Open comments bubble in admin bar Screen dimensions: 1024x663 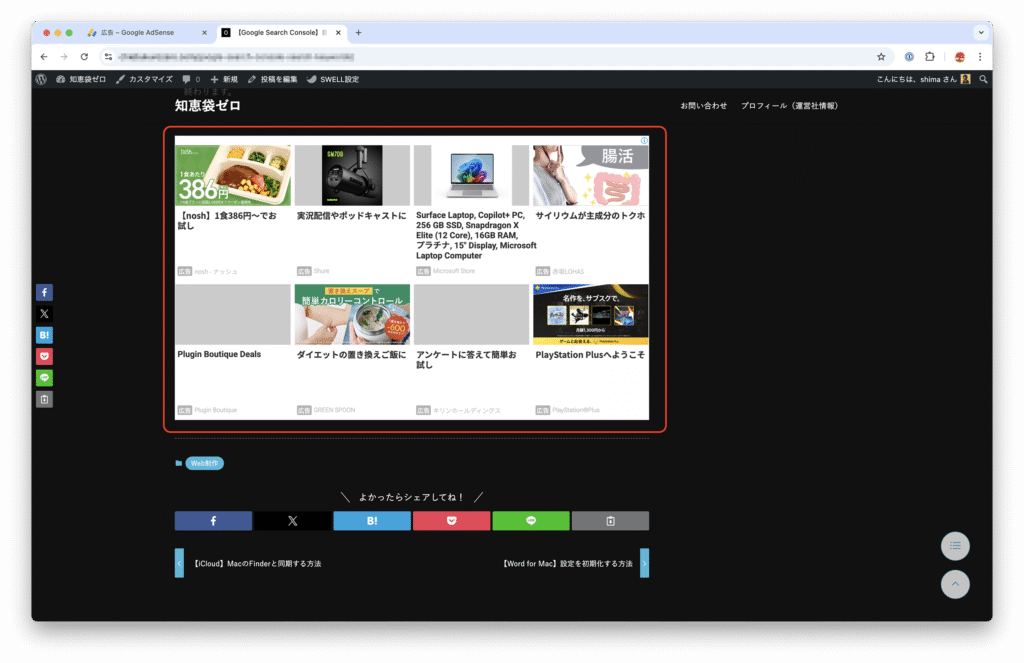tap(191, 79)
